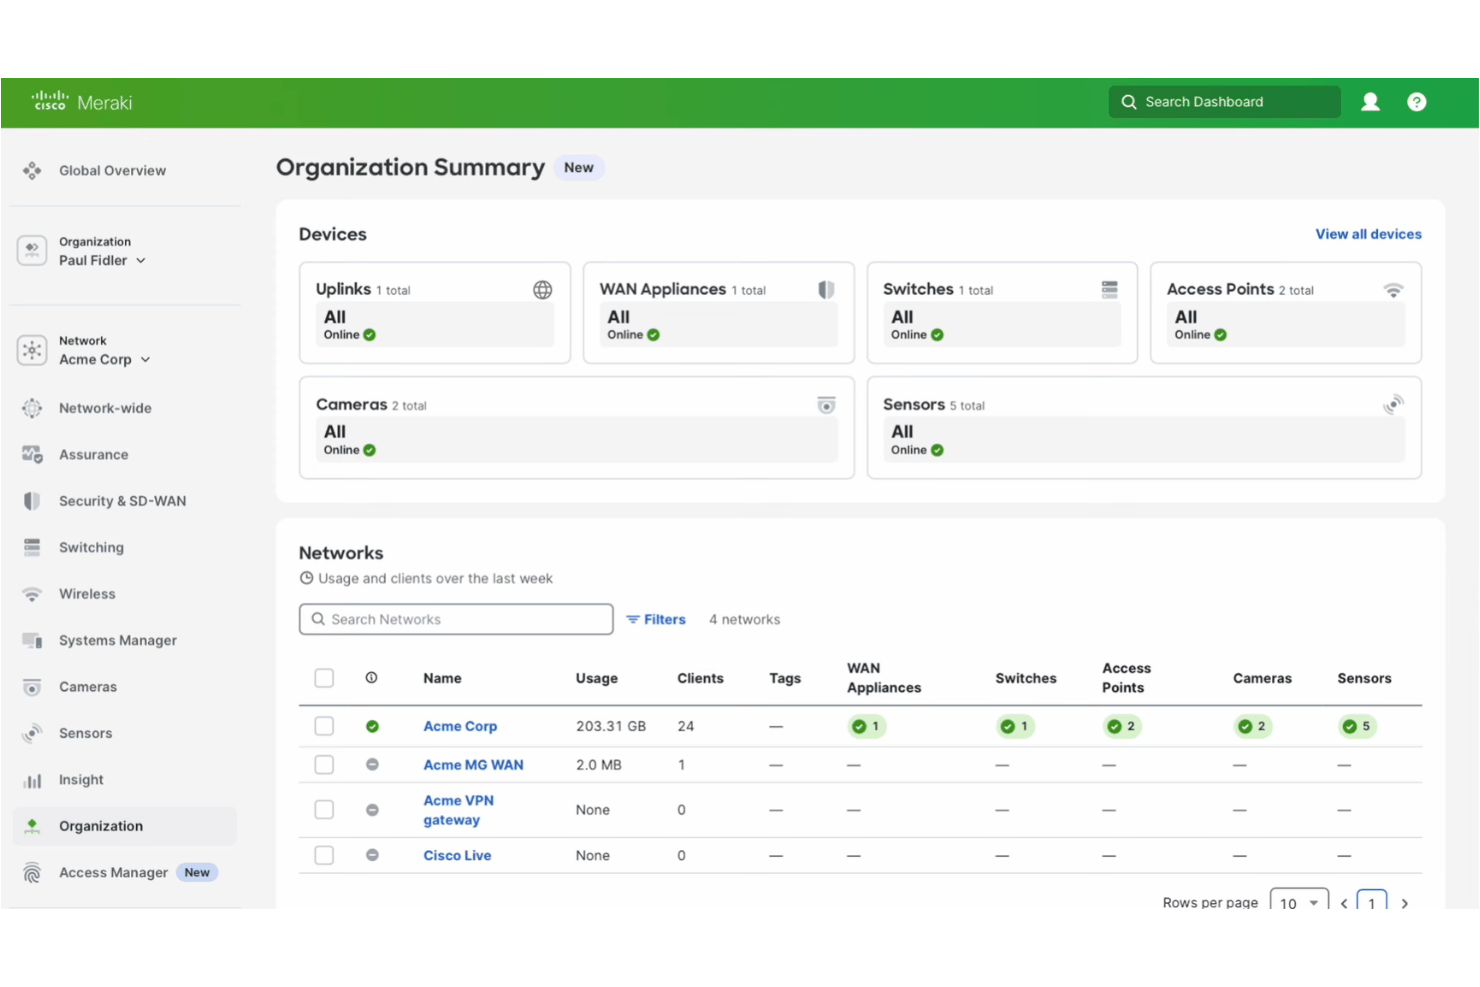
Task: Click the Switching sidebar icon
Action: [32, 548]
